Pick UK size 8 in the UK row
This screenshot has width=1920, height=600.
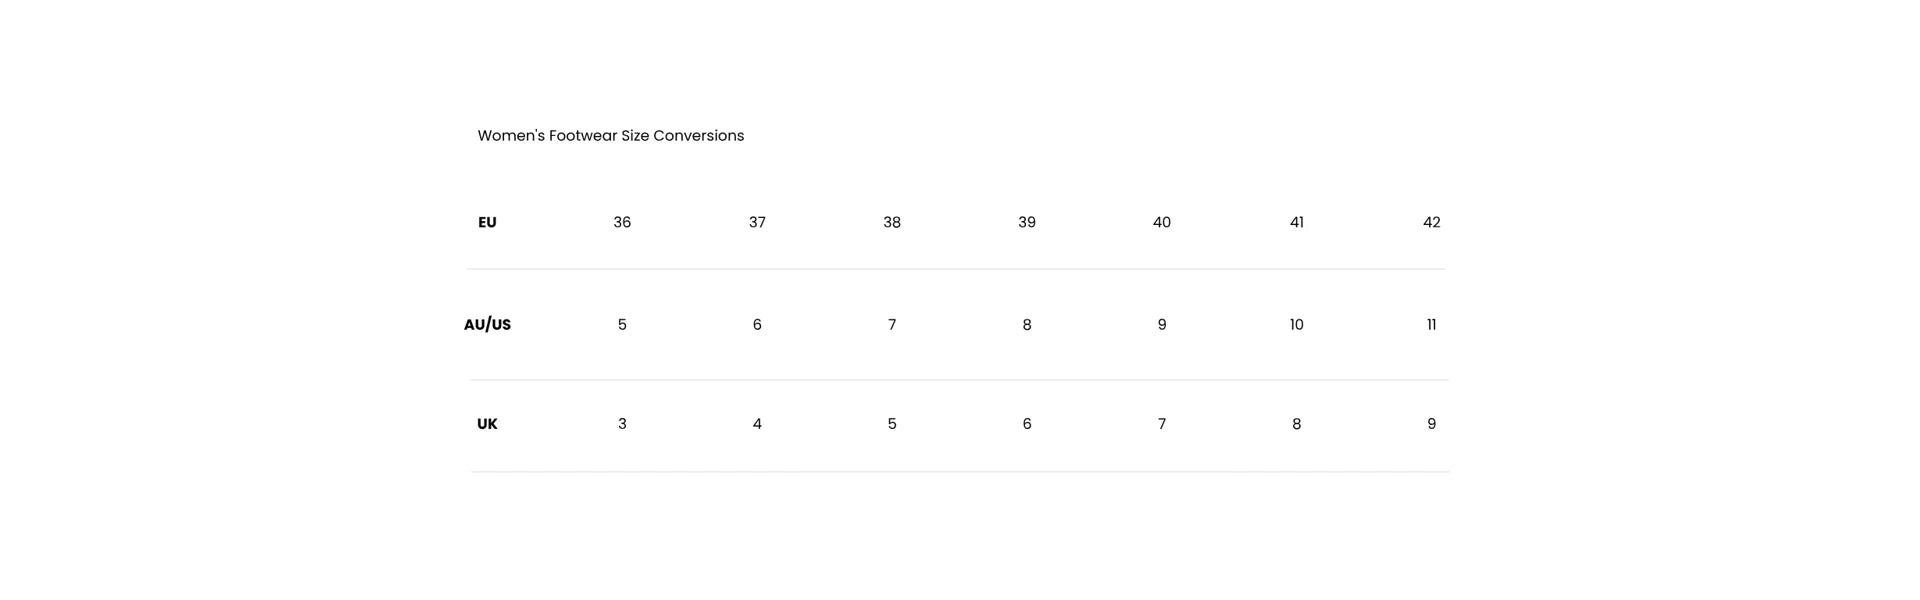tap(1297, 424)
